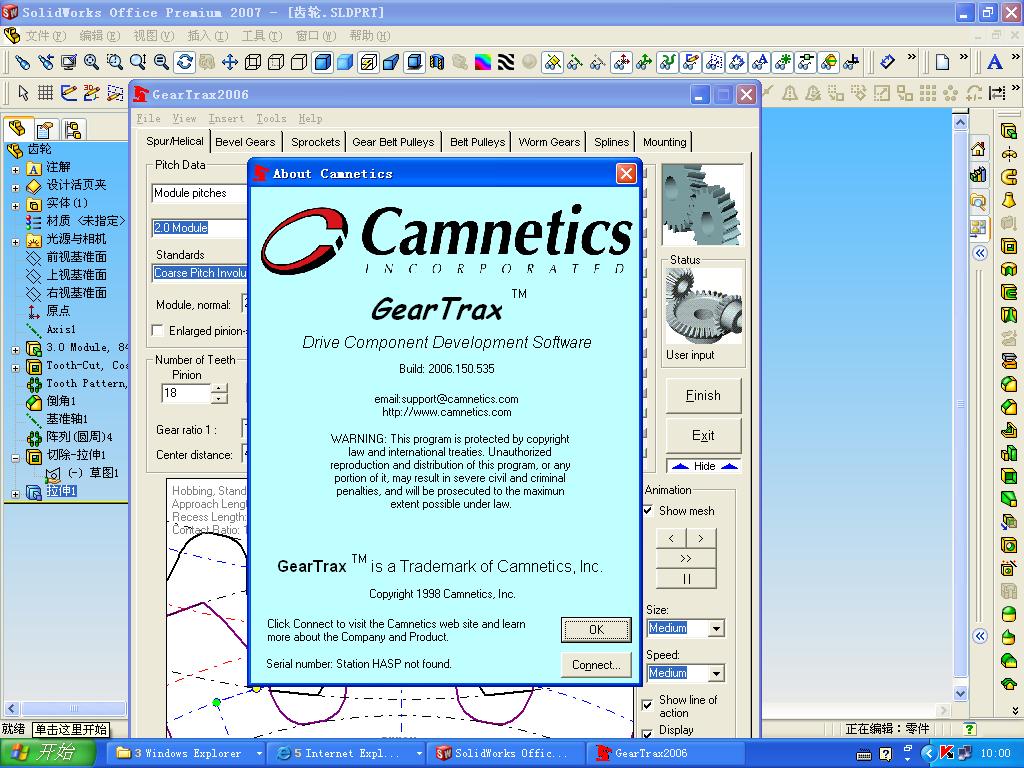The width and height of the screenshot is (1024, 768).
Task: Expand the 拉伸1 feature node
Action: (16, 494)
